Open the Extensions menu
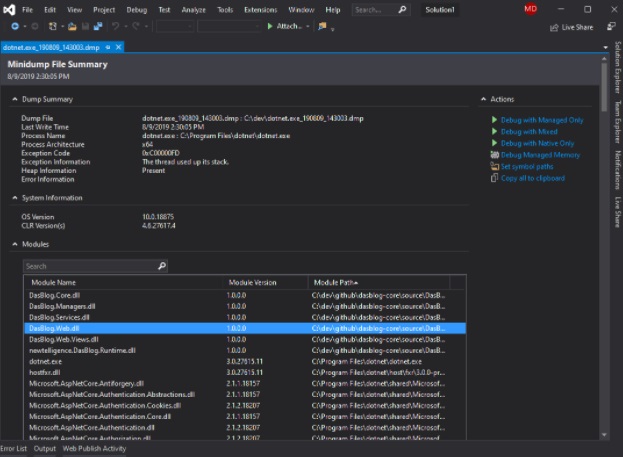The image size is (623, 457). coord(261,10)
